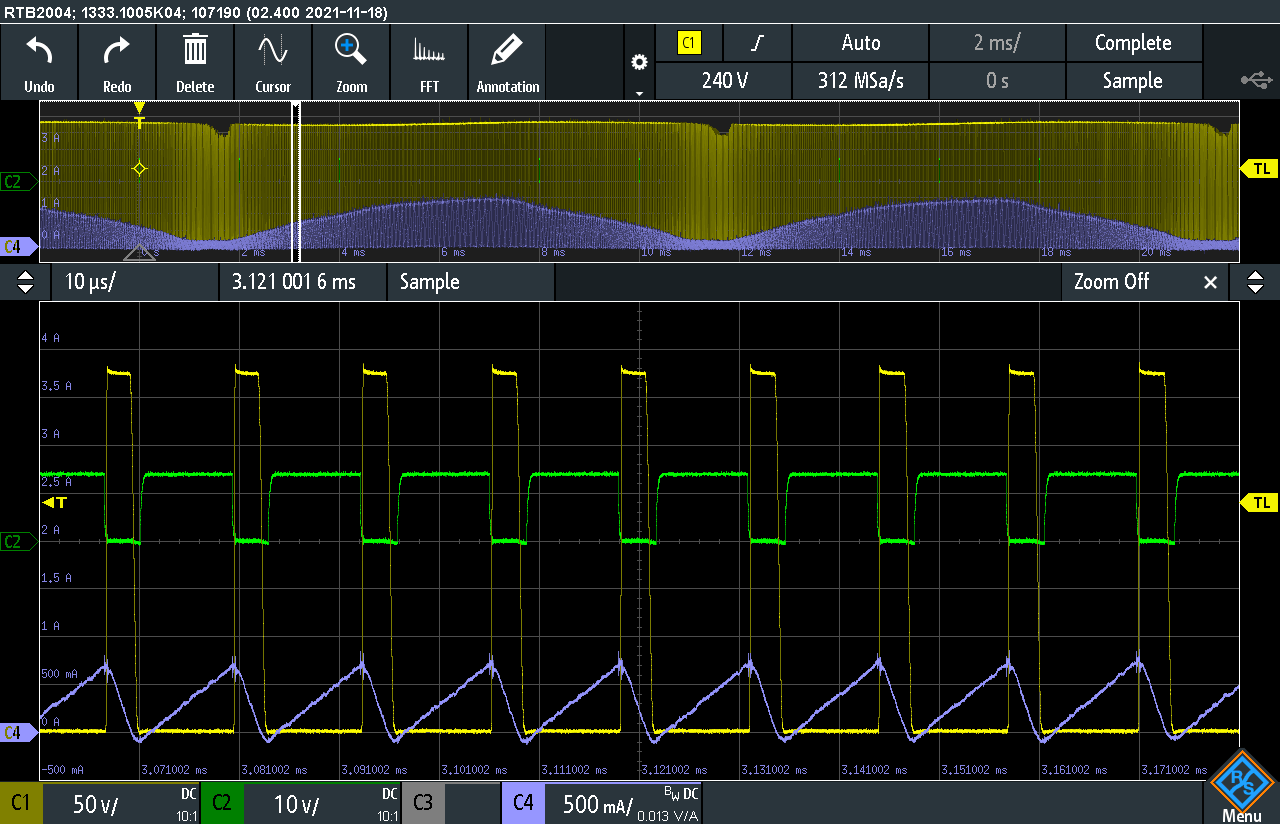Open the R&S Menu button
Screen dimensions: 1280x824
point(1241,786)
